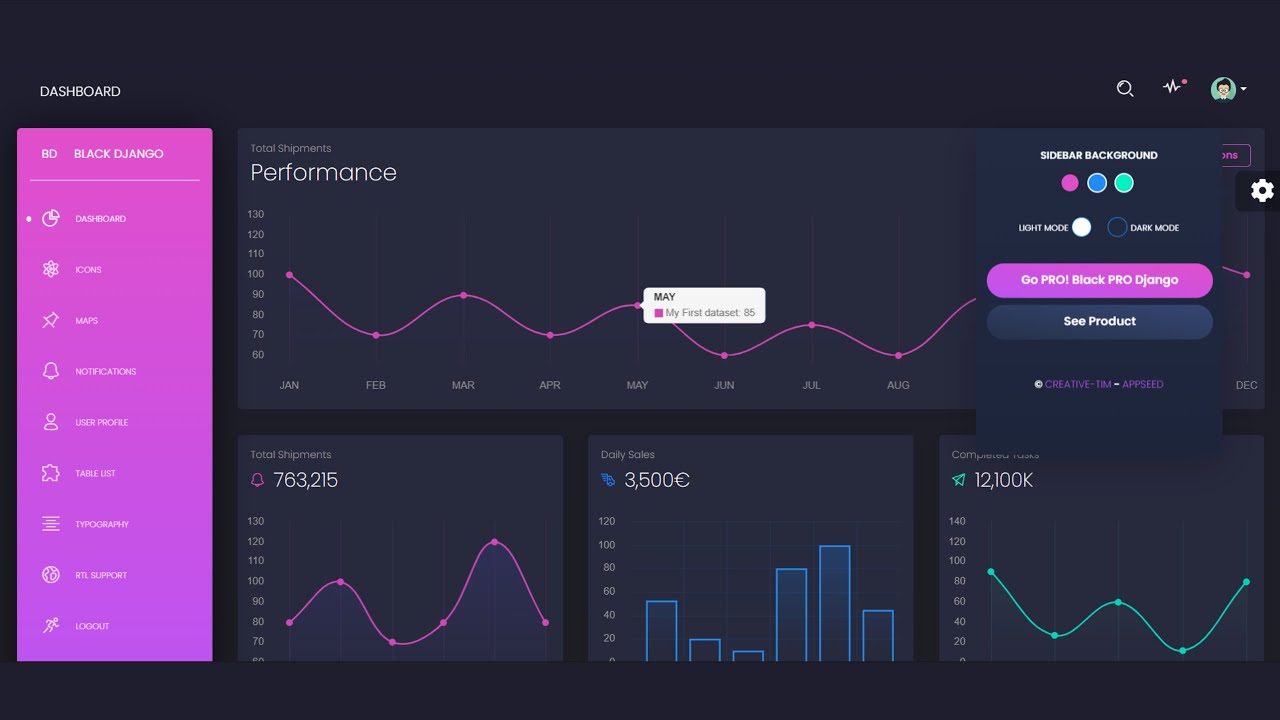
Task: Choose pink sidebar background color
Action: pos(1070,183)
